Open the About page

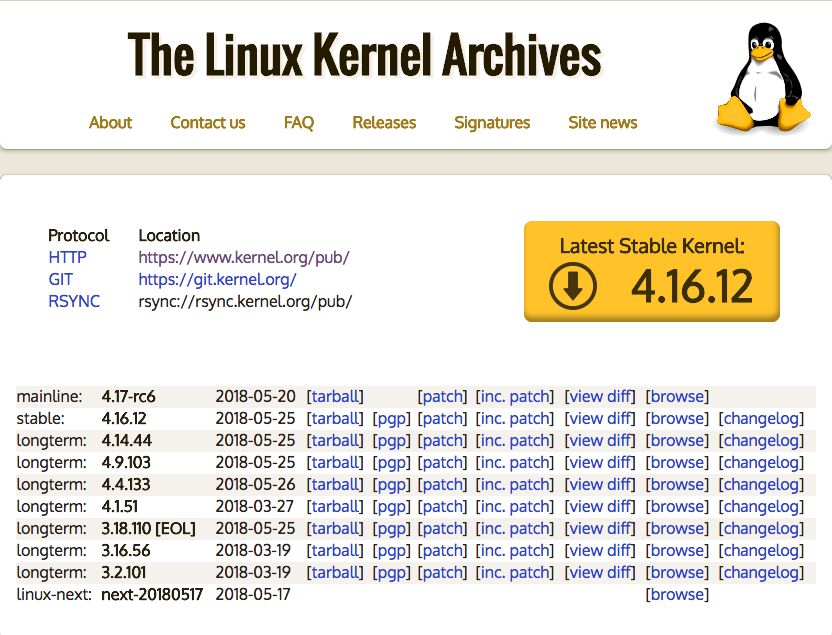tap(110, 122)
